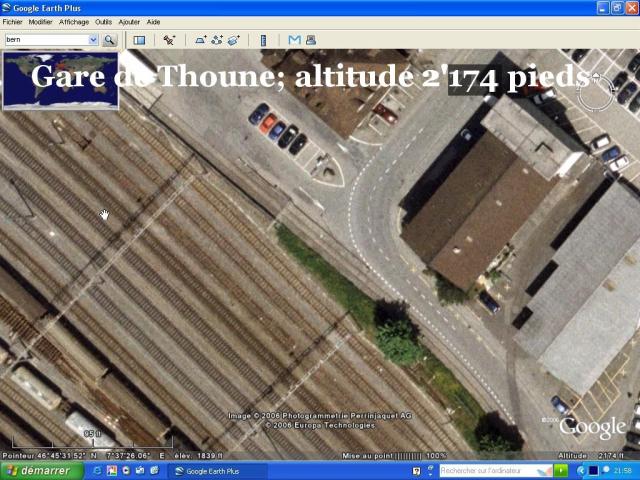Click the second quick launch icon
Image resolution: width=640 pixels, height=480 pixels.
tap(111, 471)
